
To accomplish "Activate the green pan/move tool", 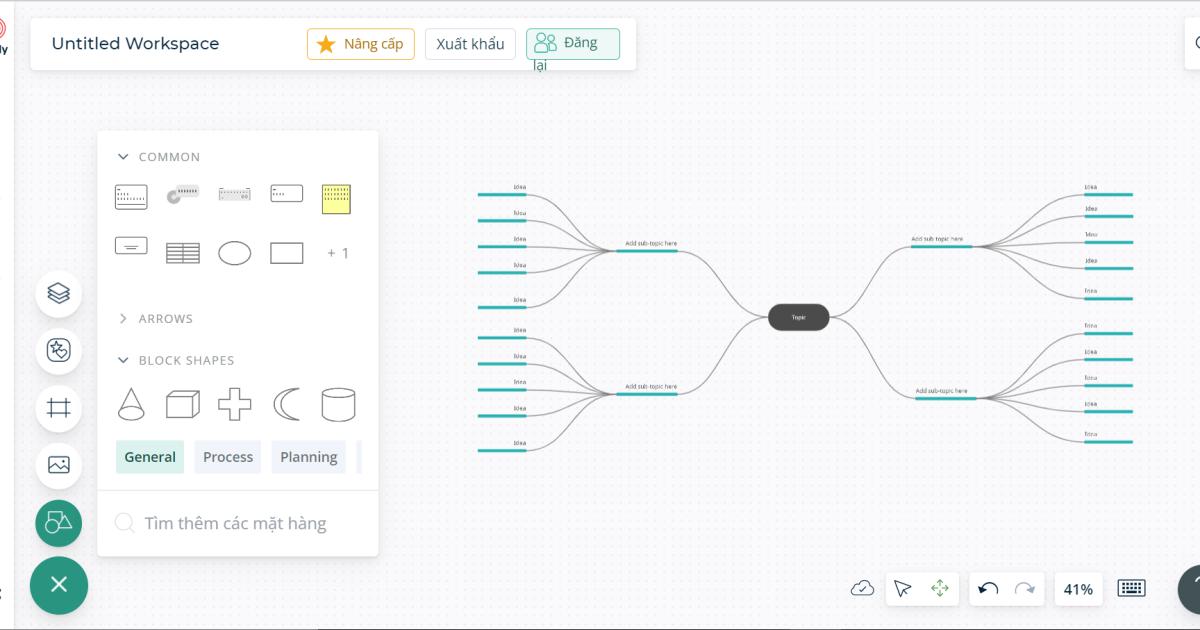I will (940, 589).
